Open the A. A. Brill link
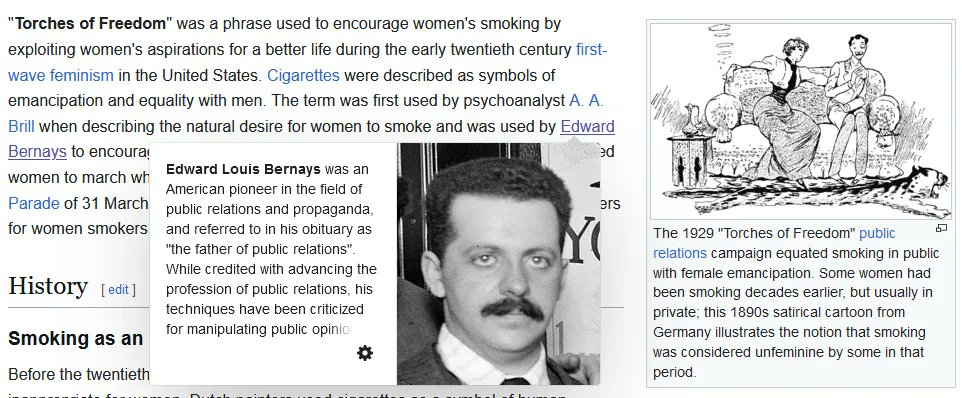Viewport: 962px width, 398px height. point(586,101)
